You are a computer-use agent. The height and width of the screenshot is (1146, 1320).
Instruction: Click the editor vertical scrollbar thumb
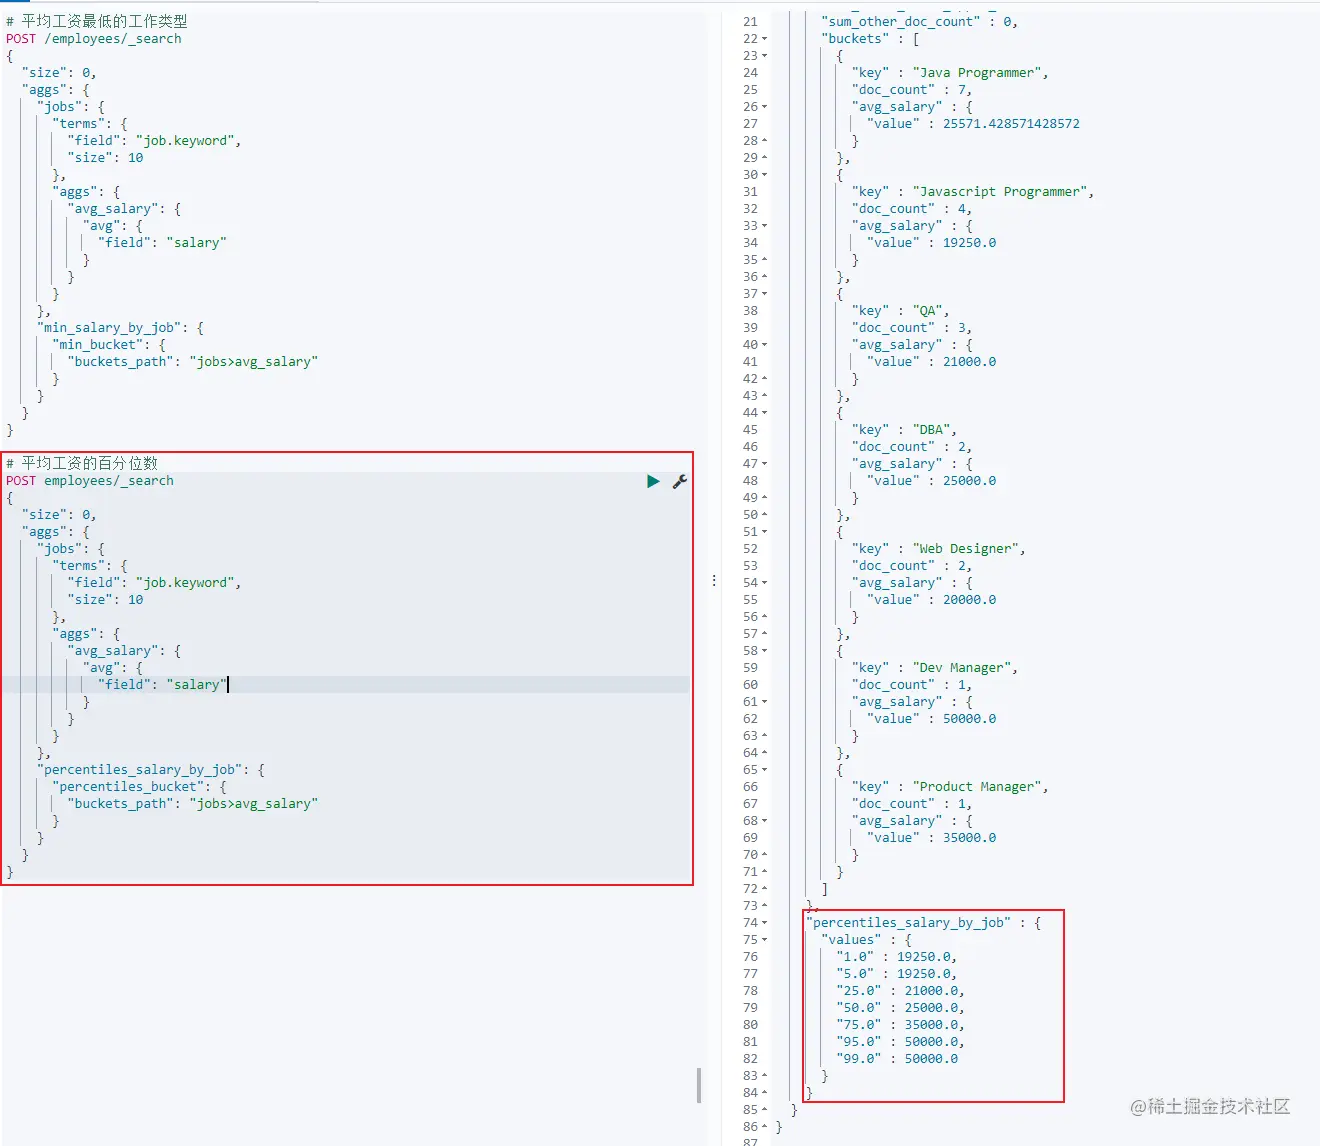(698, 1085)
